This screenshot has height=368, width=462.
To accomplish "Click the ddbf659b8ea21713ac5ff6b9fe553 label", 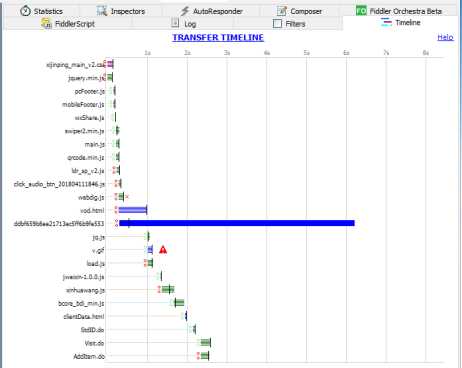I will 59,224.
